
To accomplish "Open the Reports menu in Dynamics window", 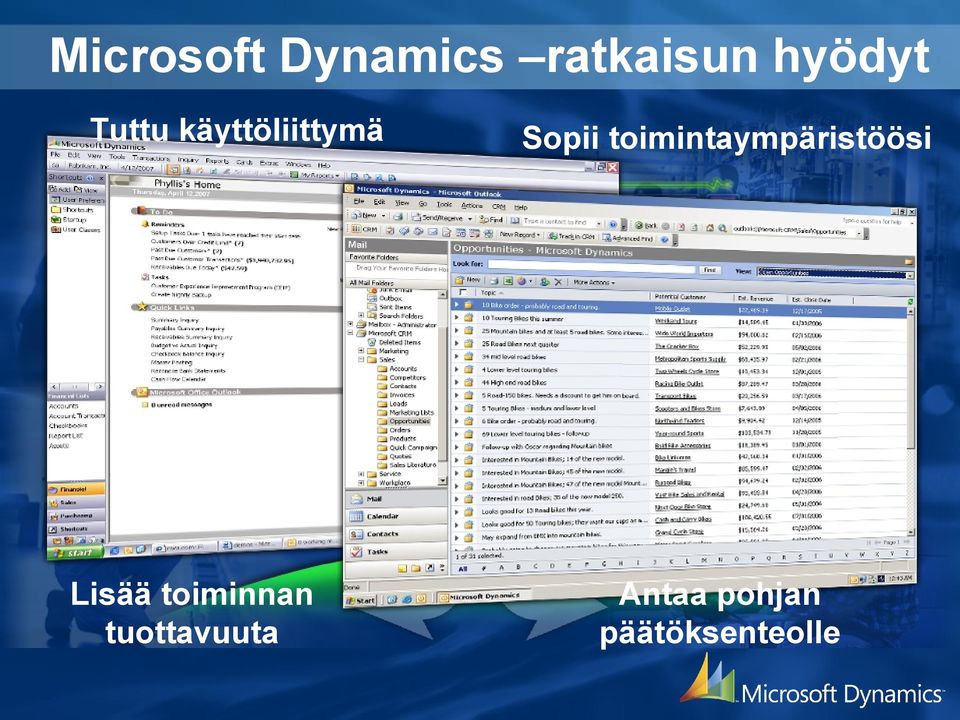I will point(217,161).
